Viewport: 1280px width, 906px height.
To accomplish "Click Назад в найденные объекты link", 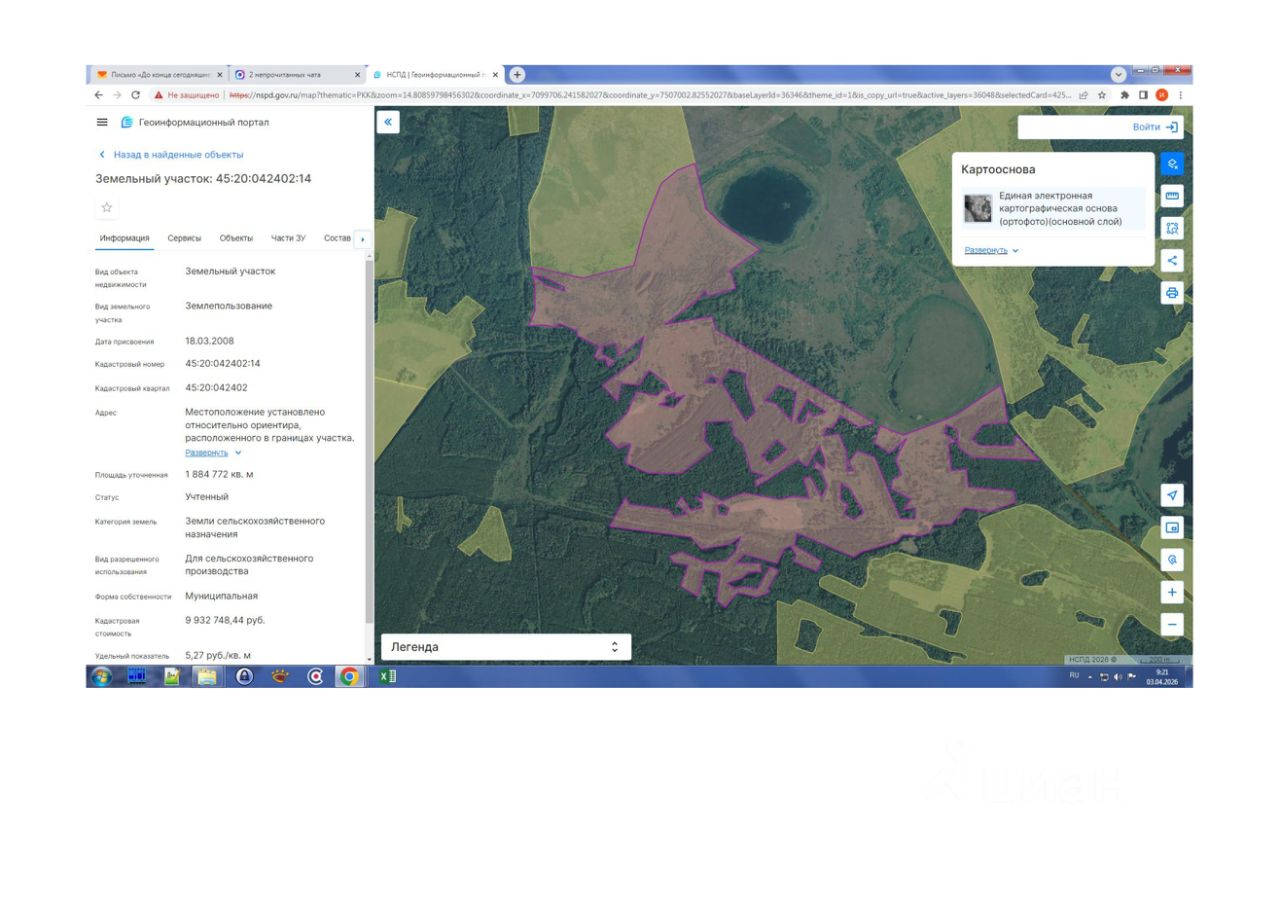I will 171,155.
